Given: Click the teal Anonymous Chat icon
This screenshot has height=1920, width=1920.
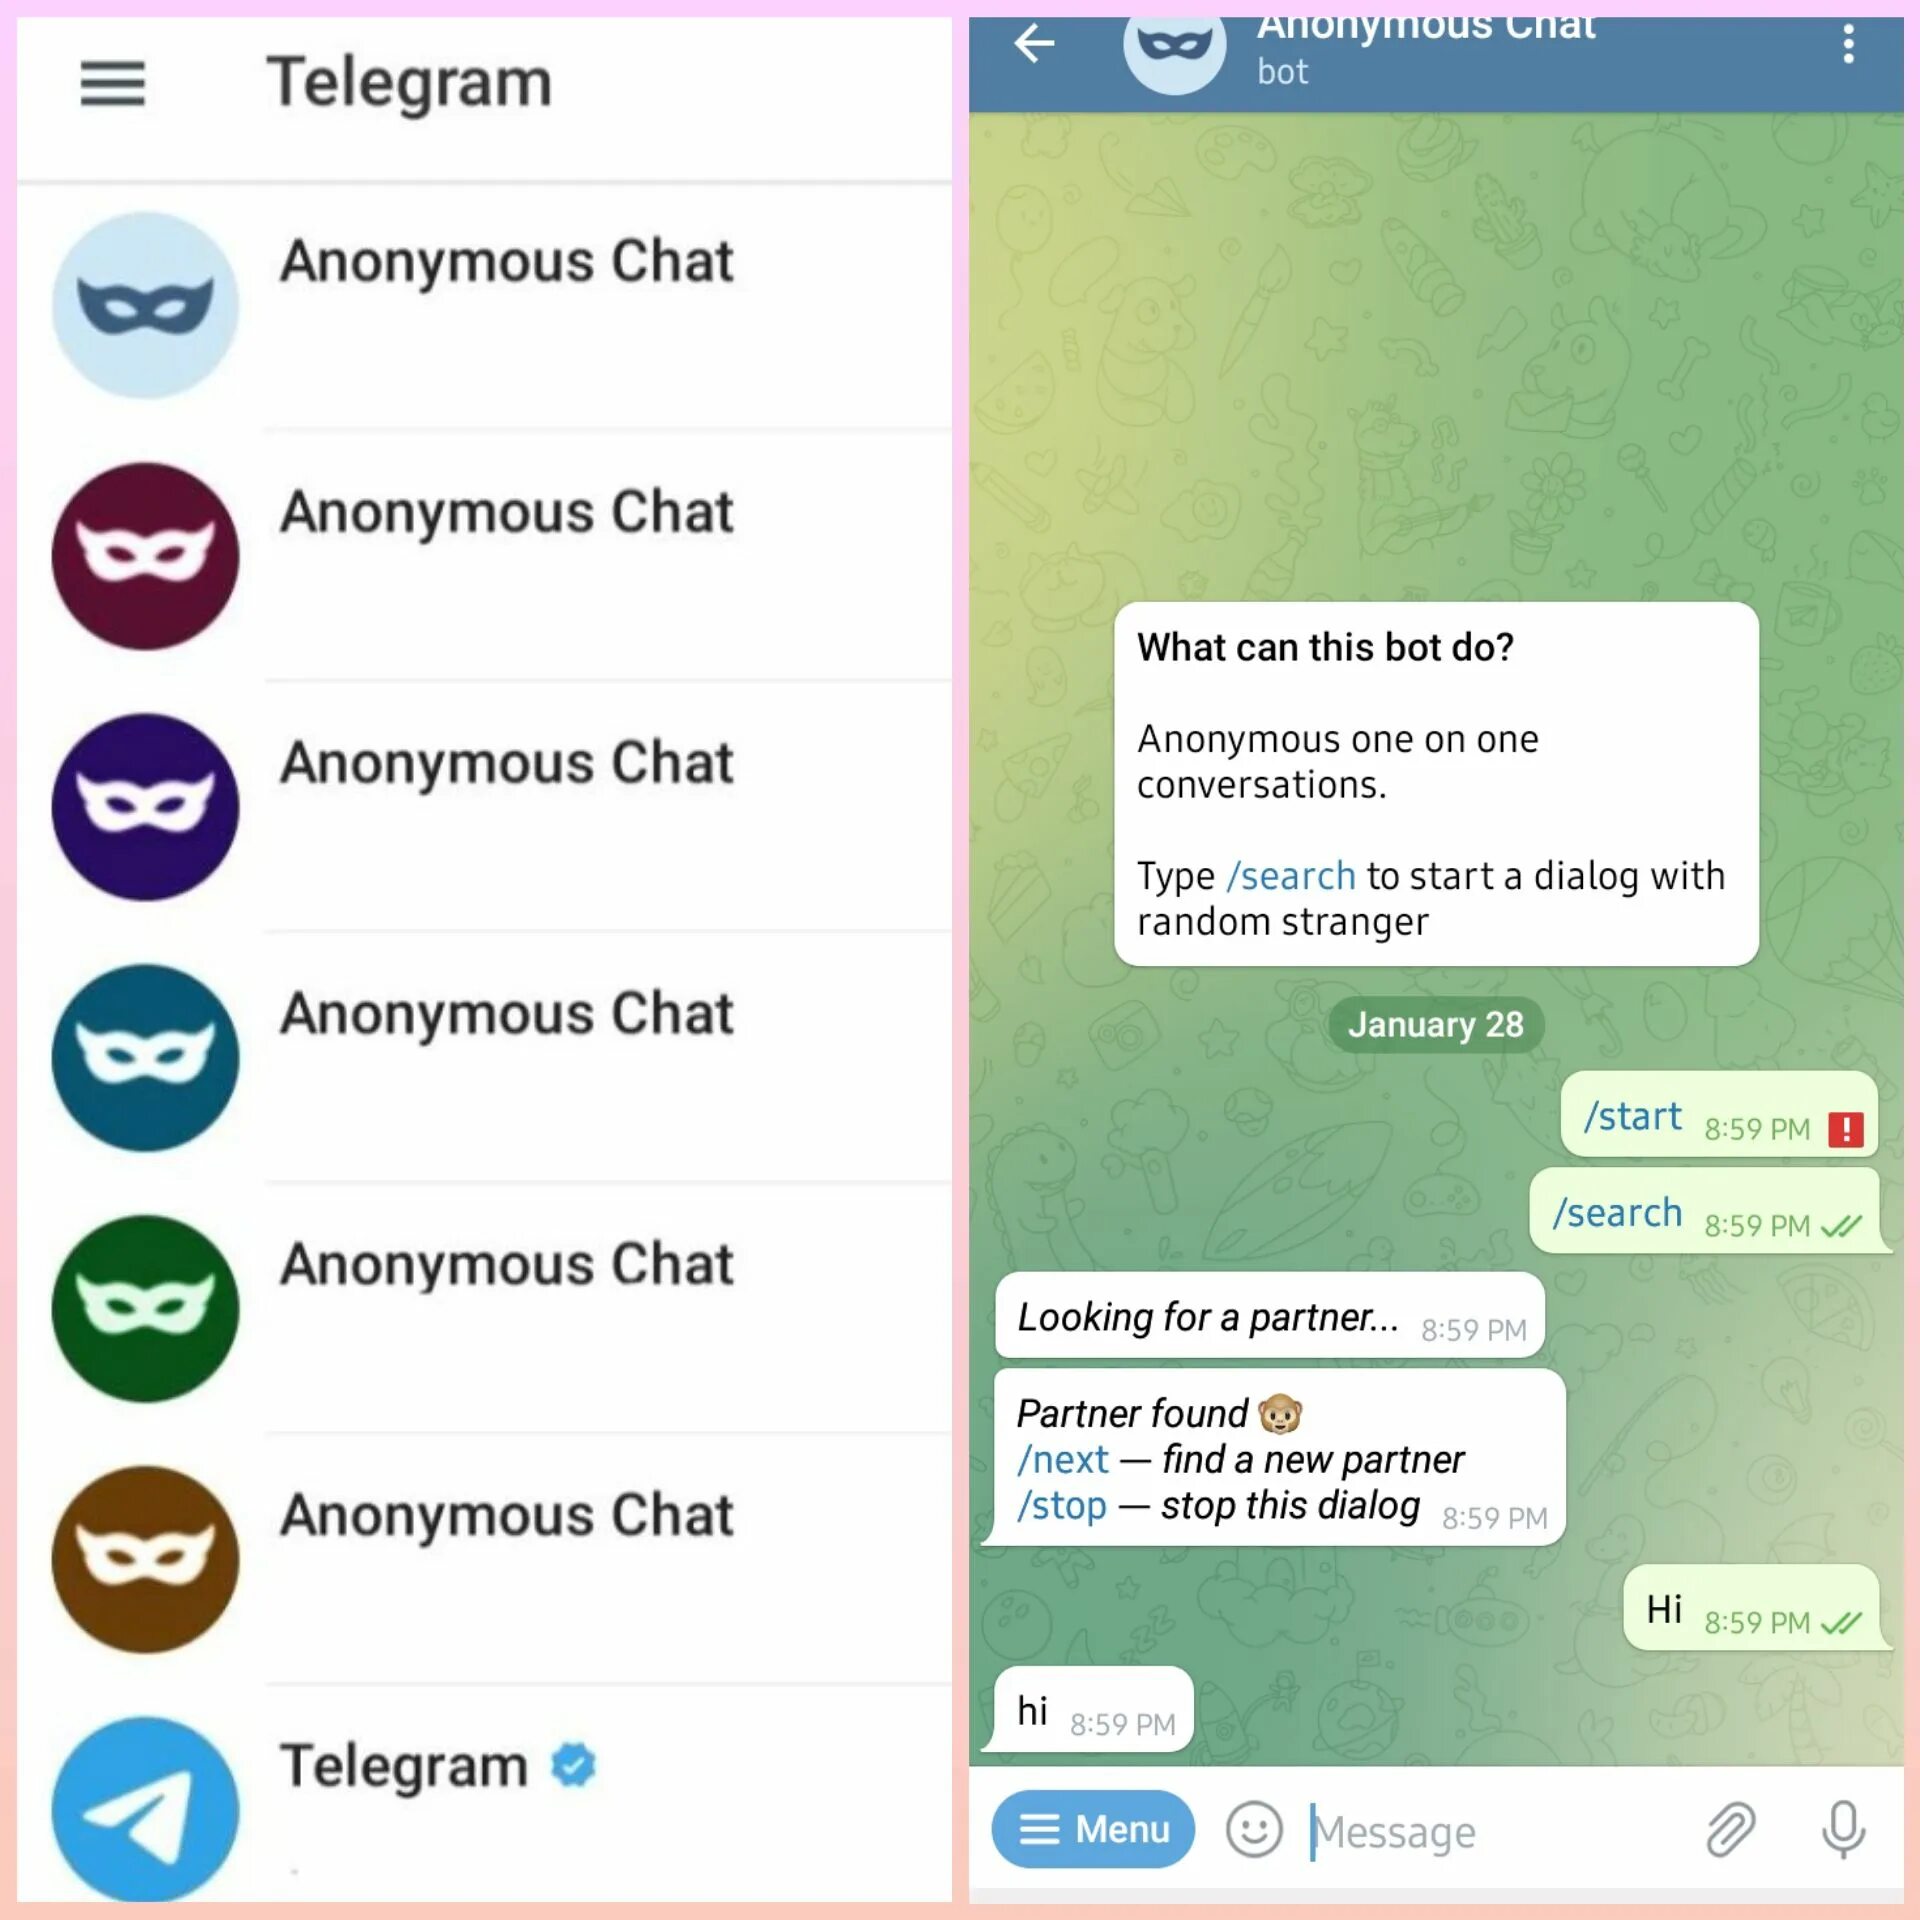Looking at the screenshot, I should point(146,1057).
